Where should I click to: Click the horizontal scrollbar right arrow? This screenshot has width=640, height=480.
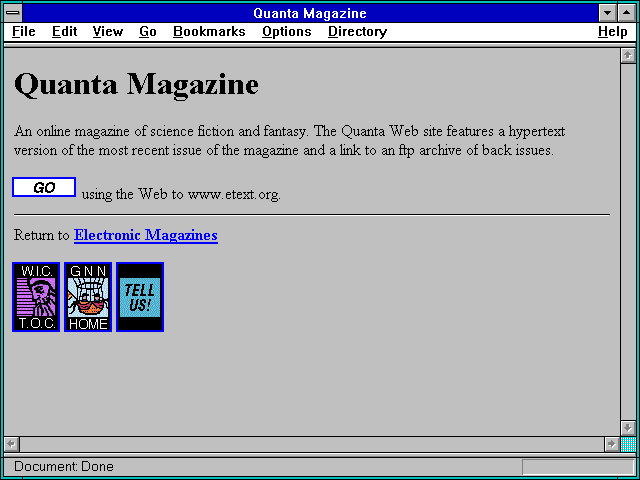tap(612, 444)
